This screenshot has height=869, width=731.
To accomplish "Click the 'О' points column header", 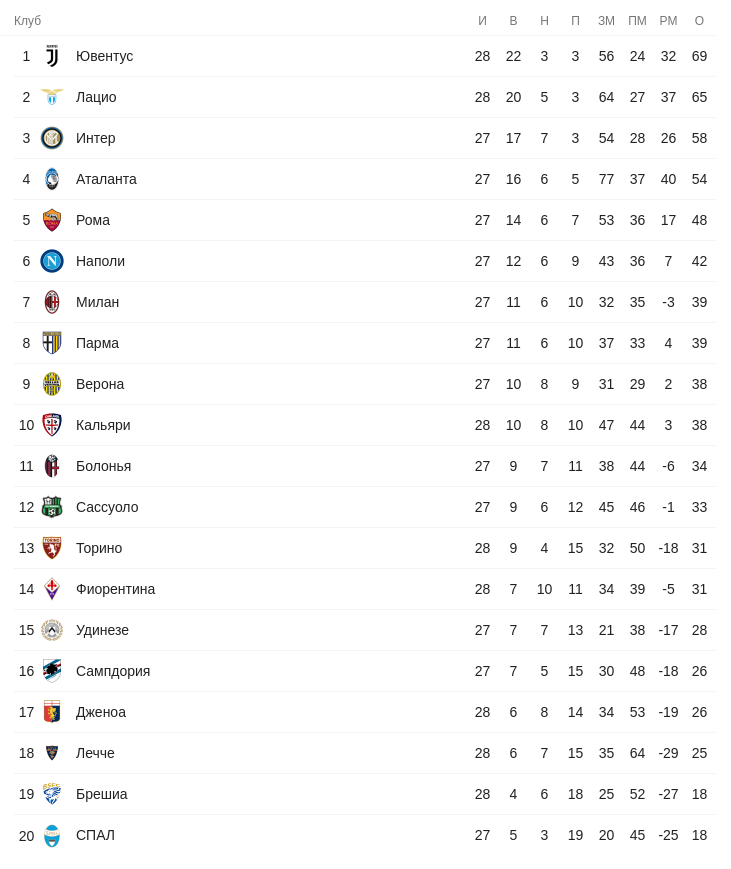I will 699,21.
